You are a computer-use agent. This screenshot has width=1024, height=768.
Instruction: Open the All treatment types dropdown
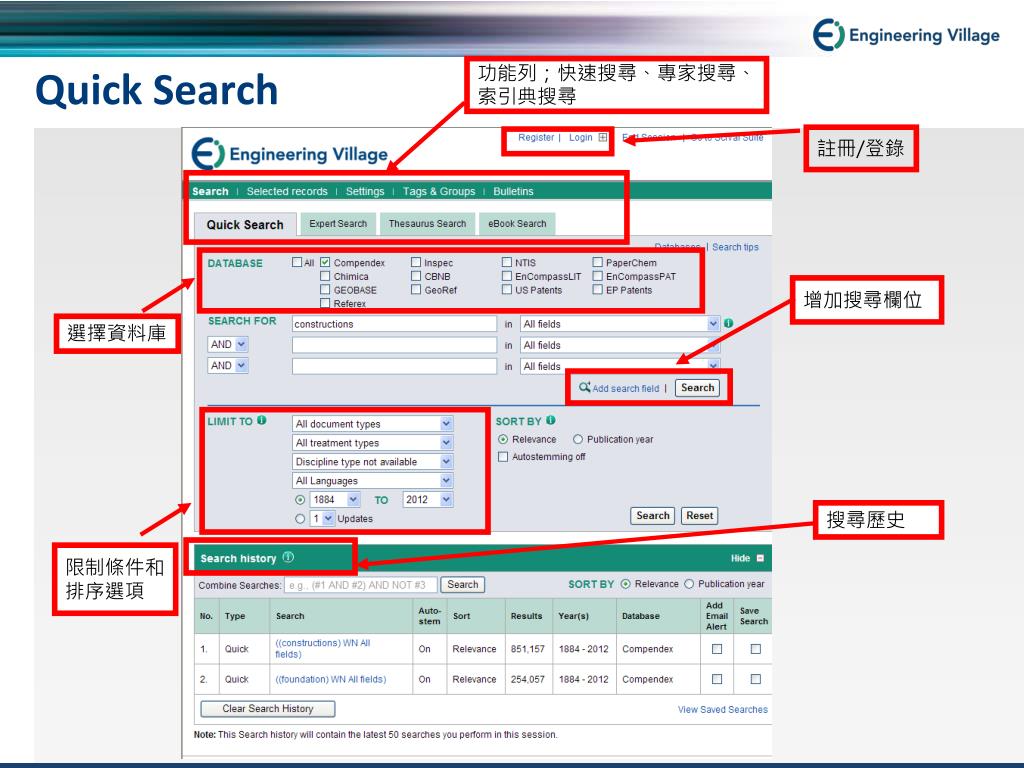372,443
